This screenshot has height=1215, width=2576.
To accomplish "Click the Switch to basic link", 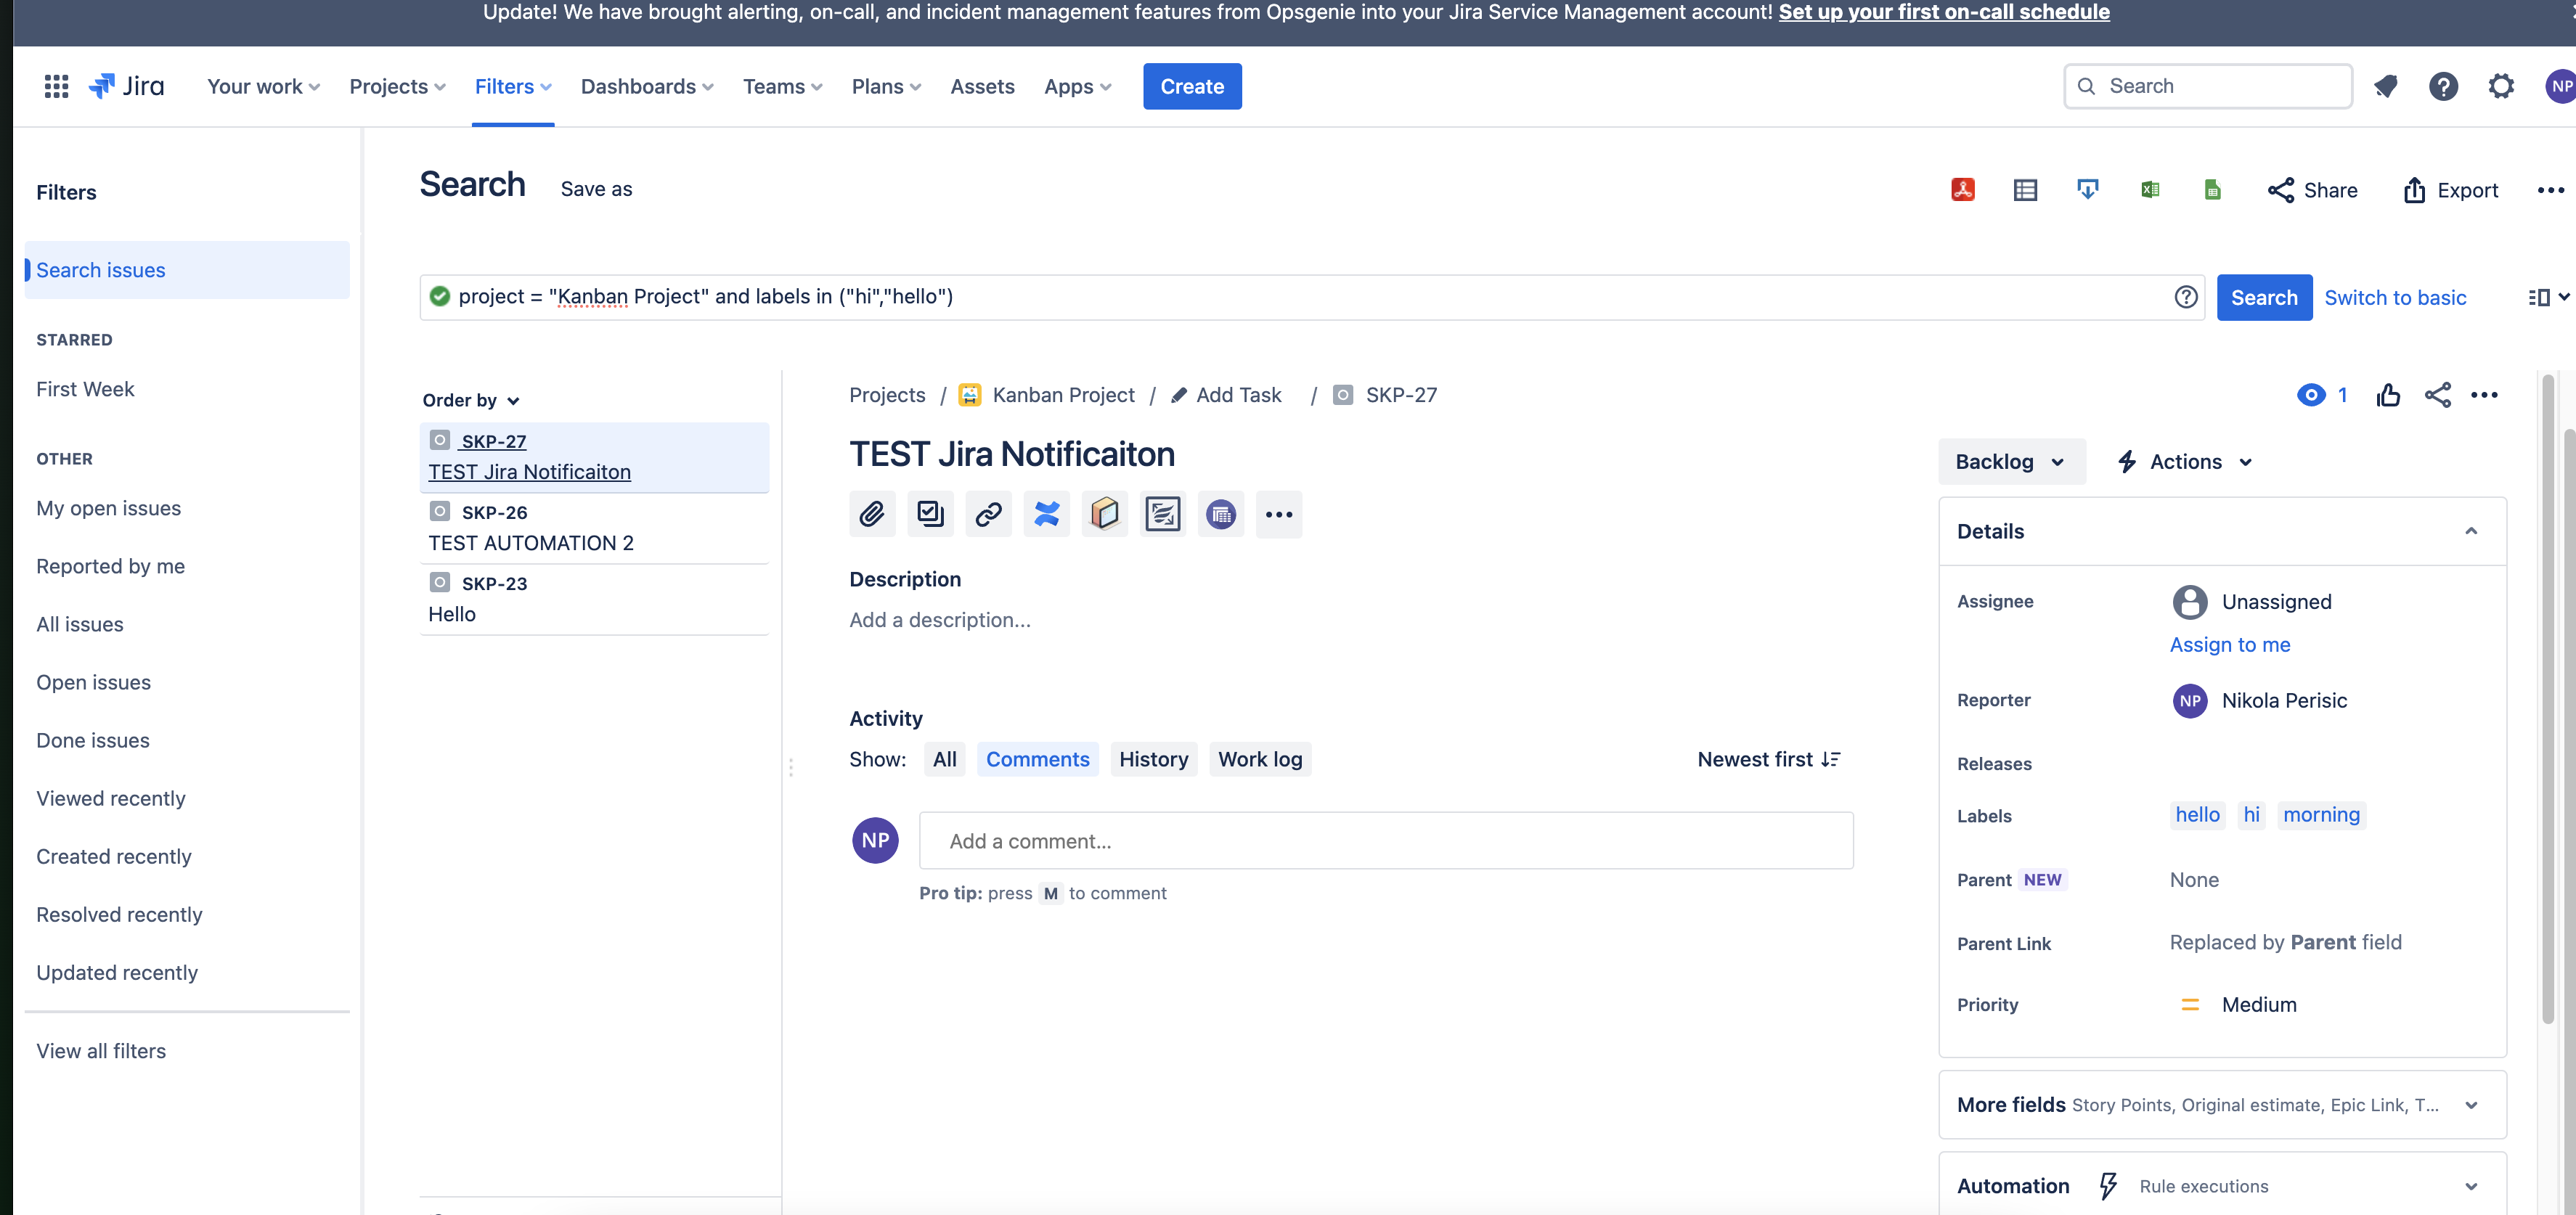I will (2394, 297).
